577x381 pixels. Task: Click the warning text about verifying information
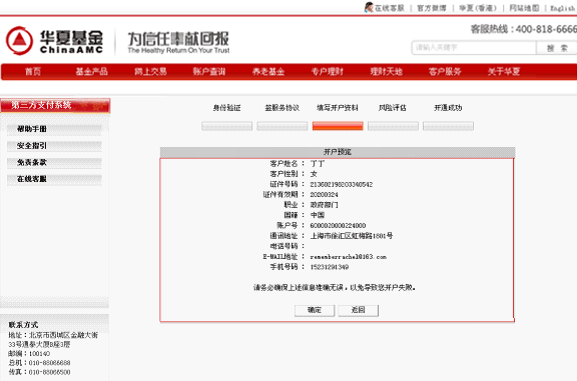[334, 287]
